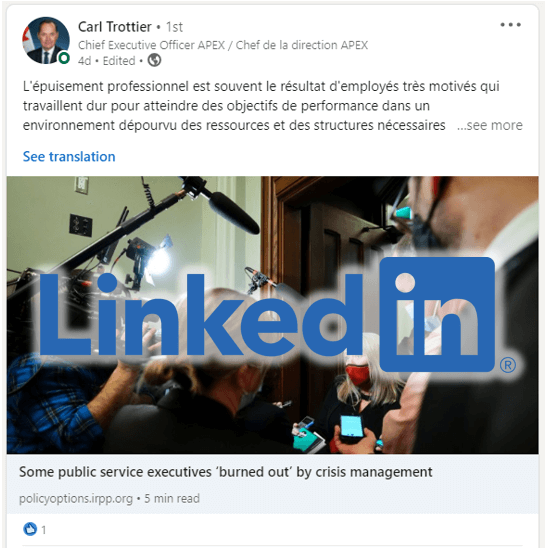Open the burned out article title
The height and width of the screenshot is (552, 546).
coord(225,472)
